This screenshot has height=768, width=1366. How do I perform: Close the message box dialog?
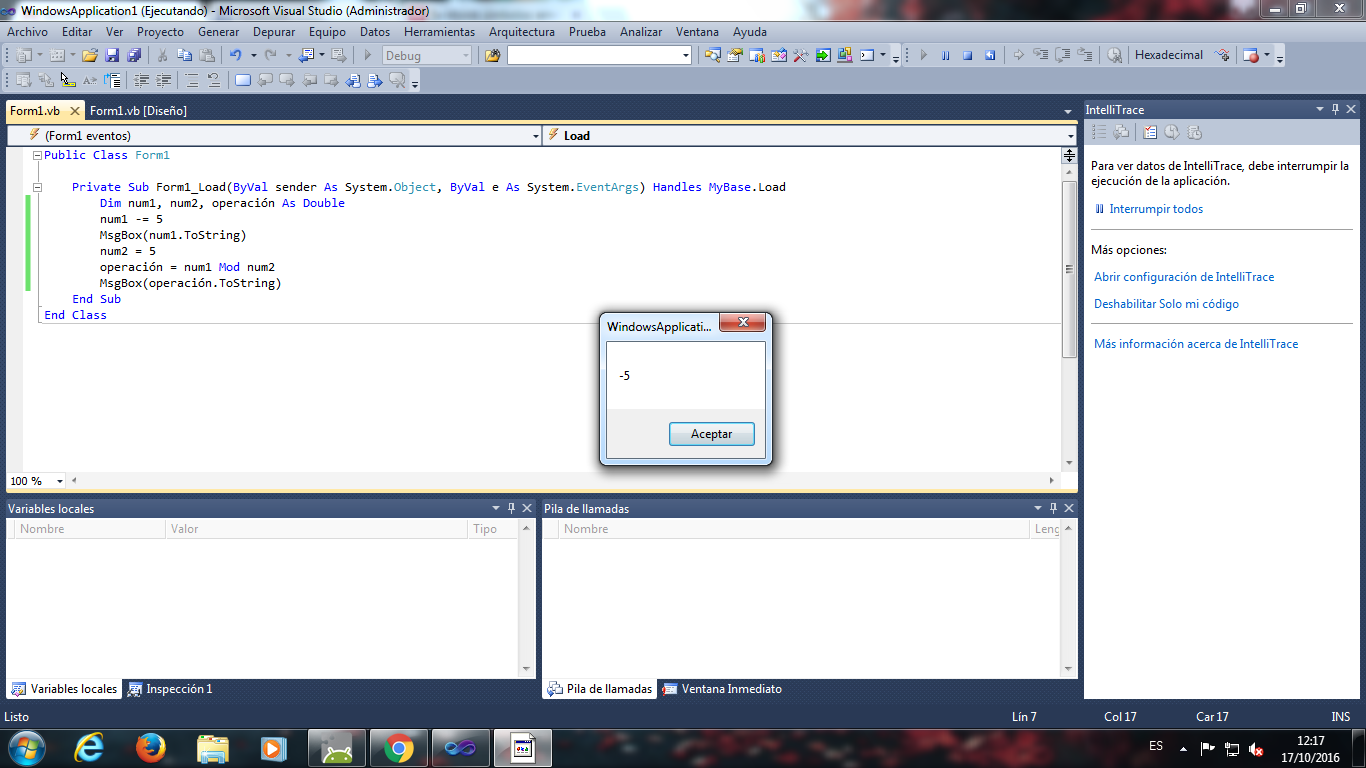pyautogui.click(x=743, y=323)
